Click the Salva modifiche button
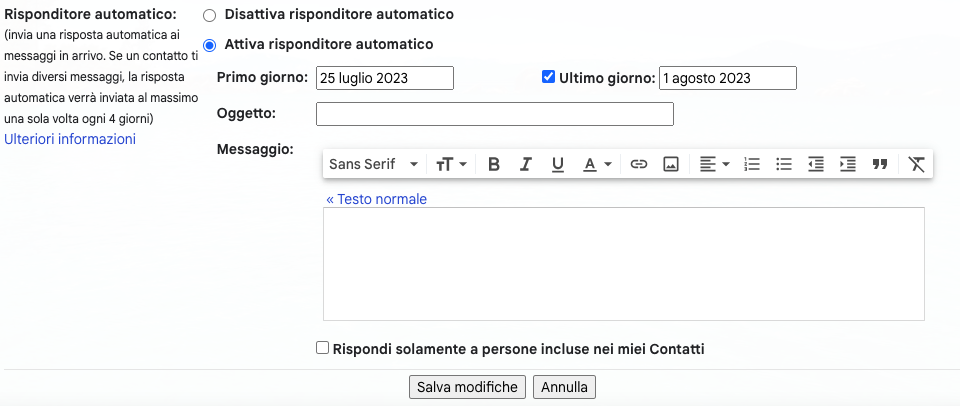This screenshot has height=406, width=960. point(467,387)
